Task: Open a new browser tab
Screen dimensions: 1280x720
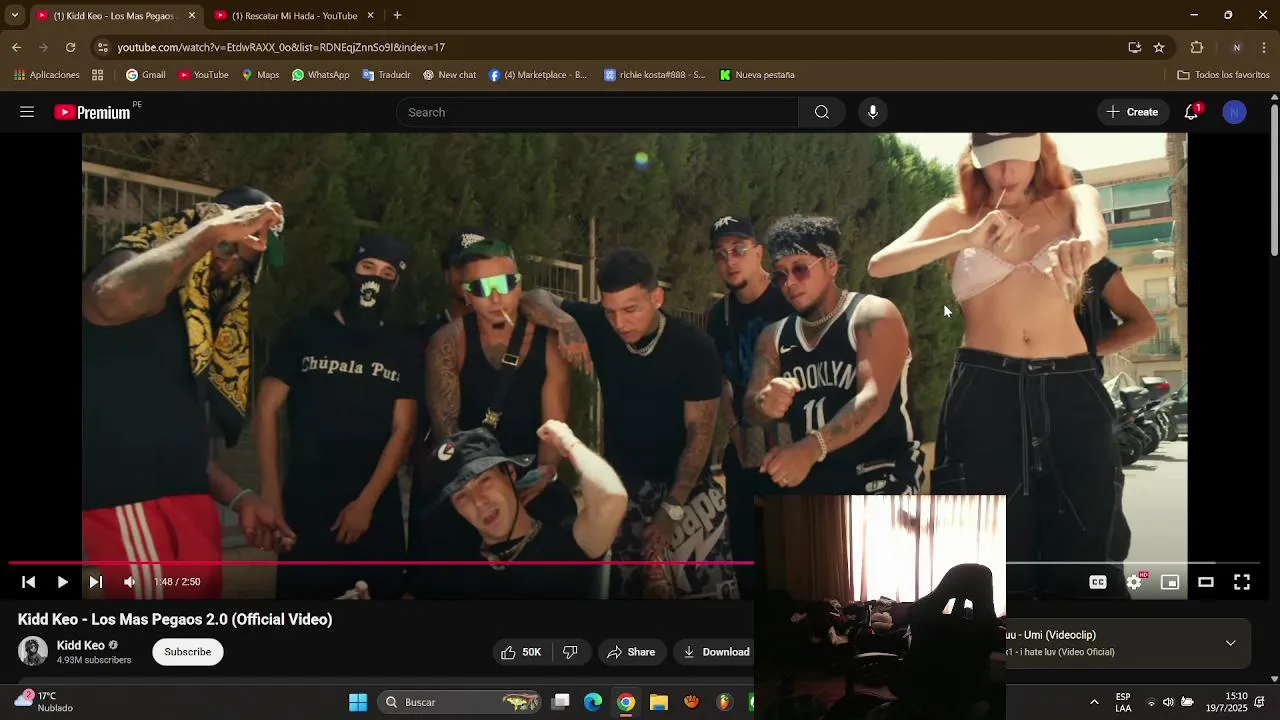Action: coord(397,16)
